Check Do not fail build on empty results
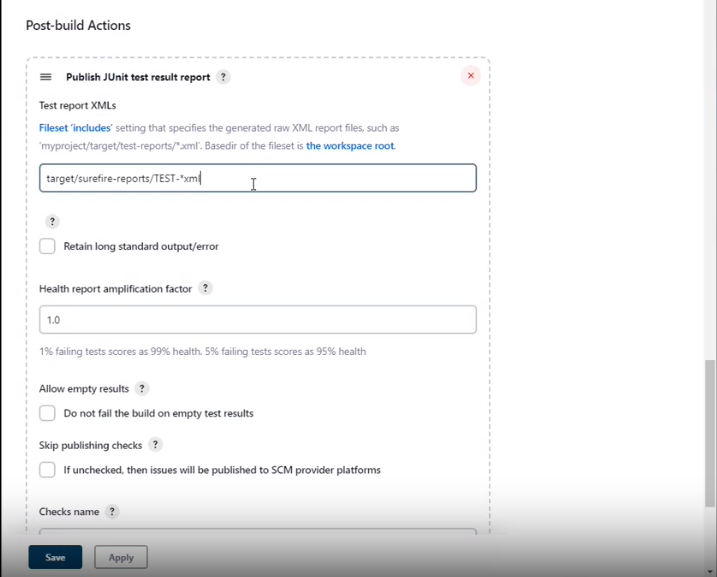Screen dimensions: 717x577 (x=47, y=413)
